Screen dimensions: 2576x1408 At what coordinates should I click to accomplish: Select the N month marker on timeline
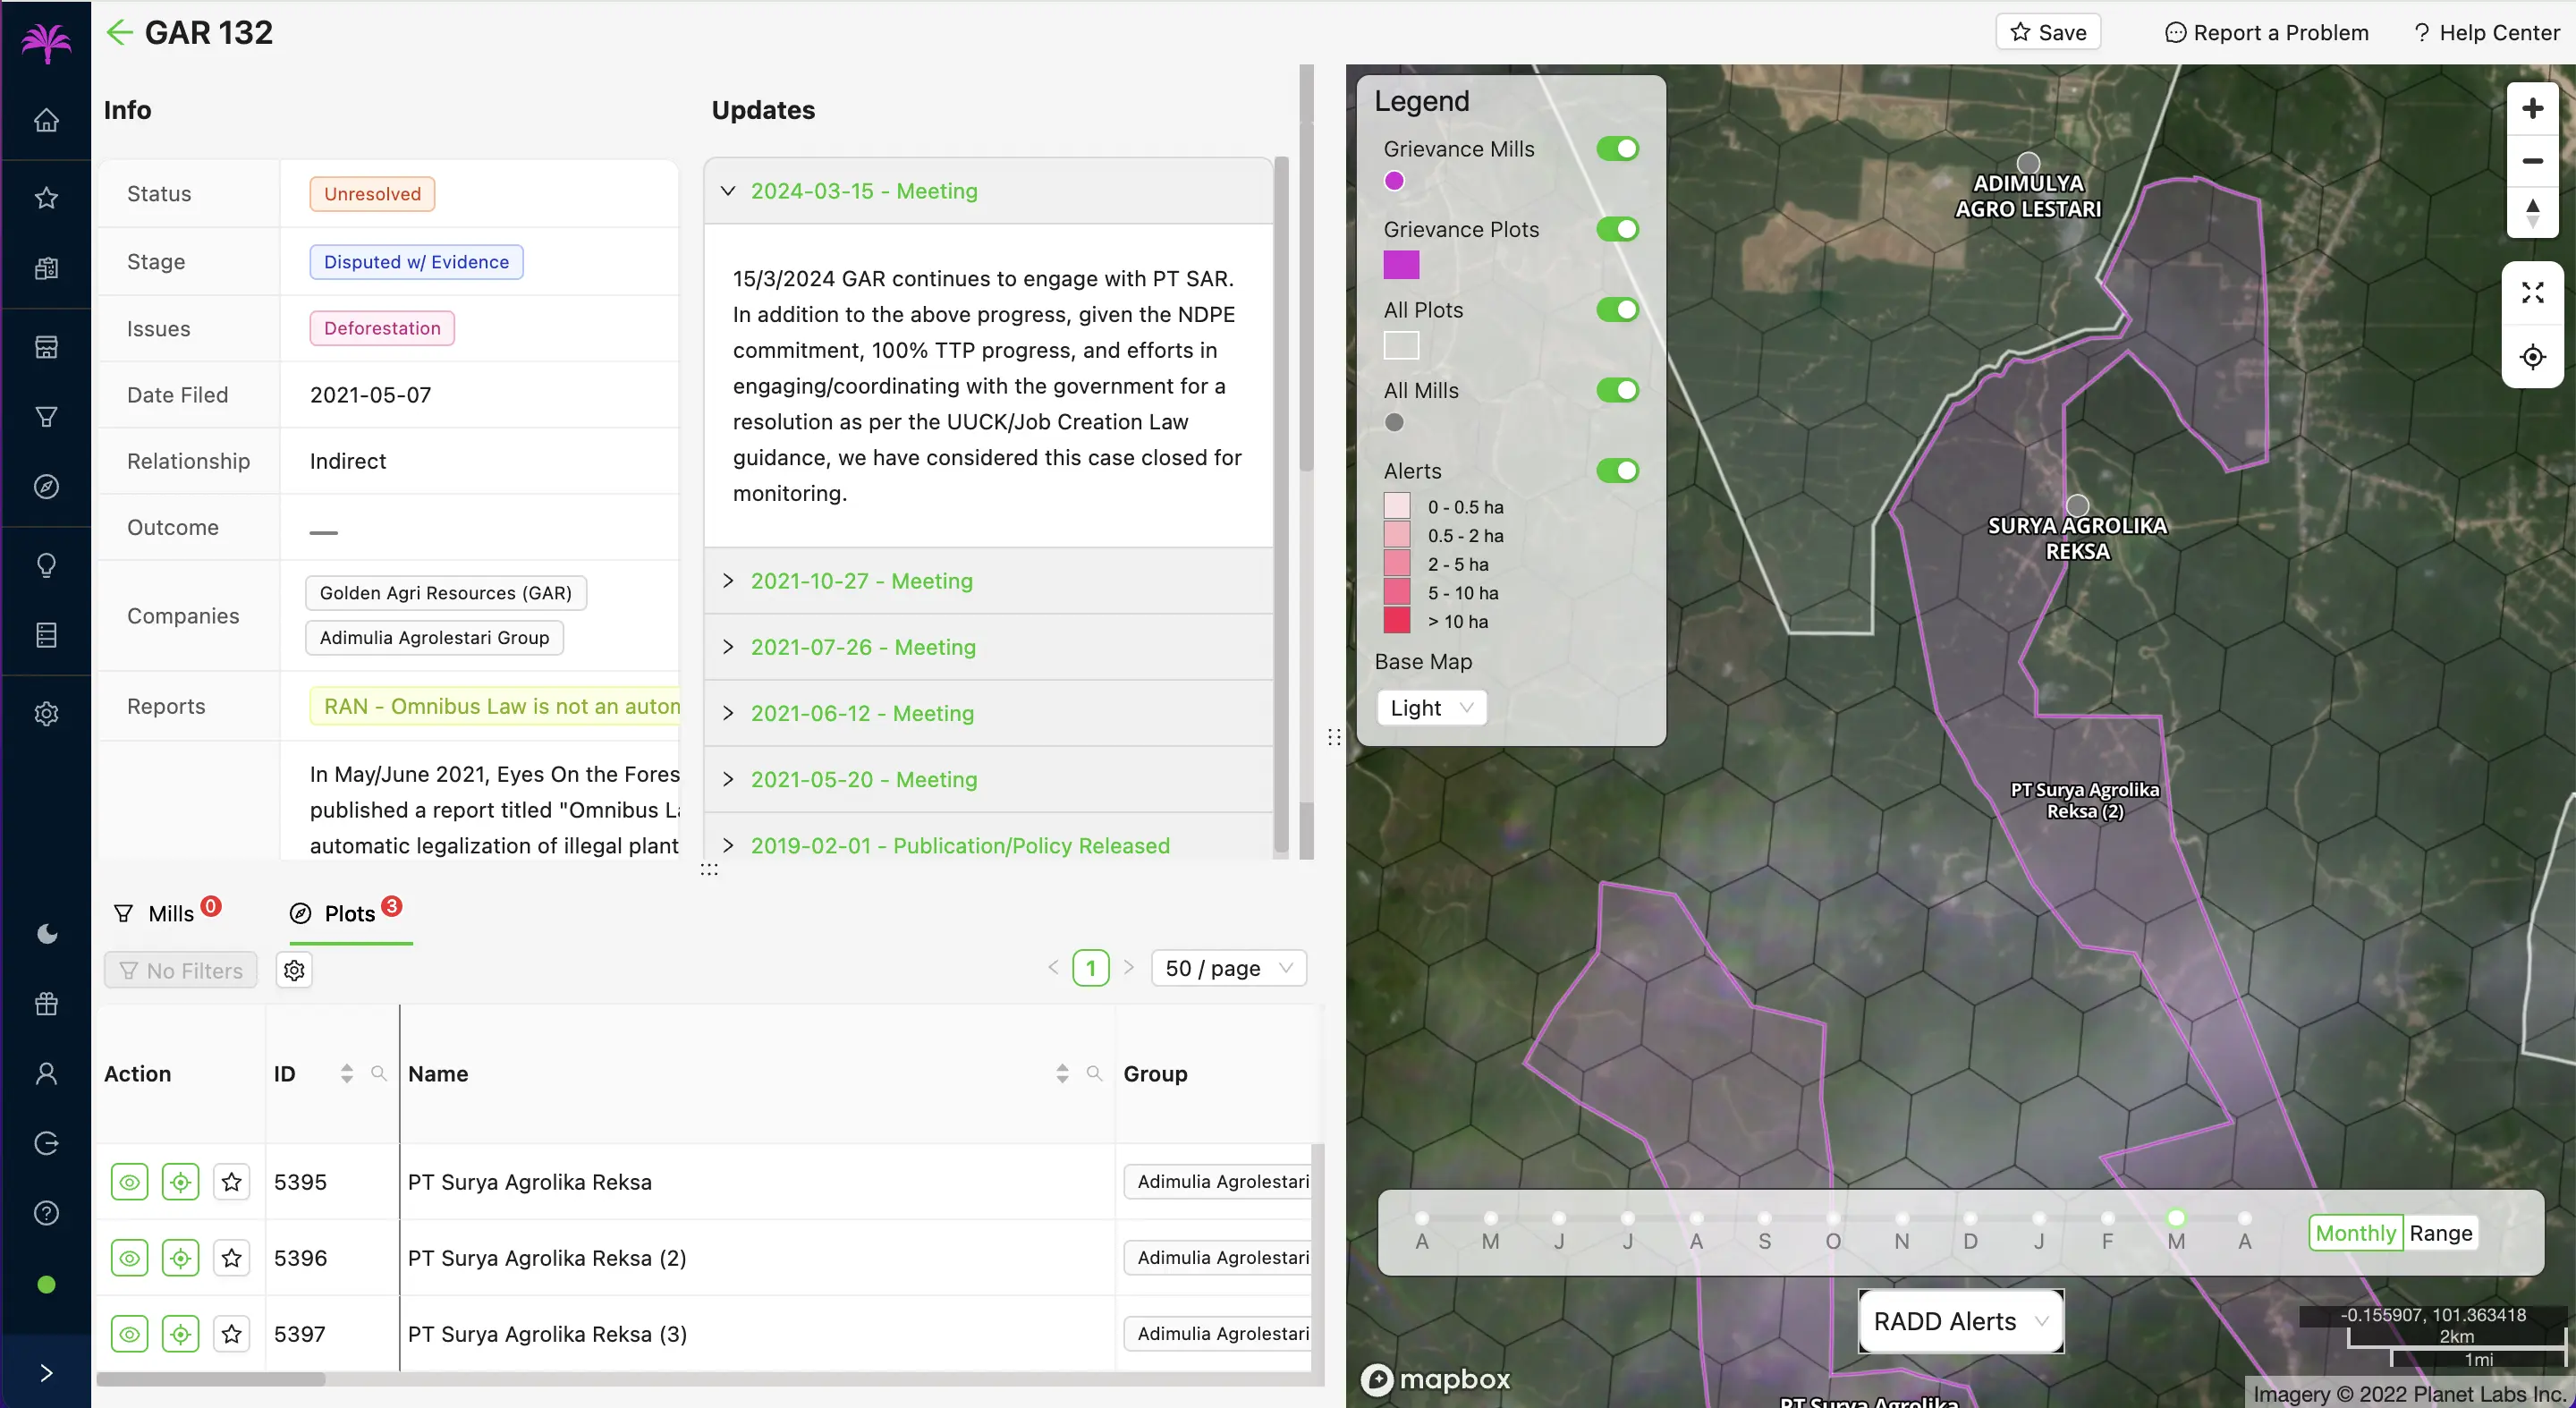(x=1901, y=1219)
